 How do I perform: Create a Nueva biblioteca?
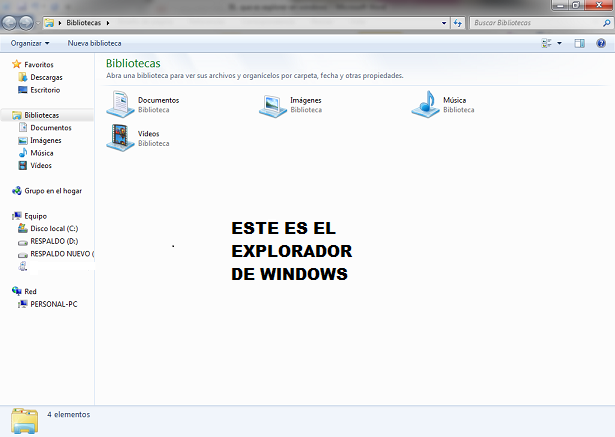(x=94, y=43)
